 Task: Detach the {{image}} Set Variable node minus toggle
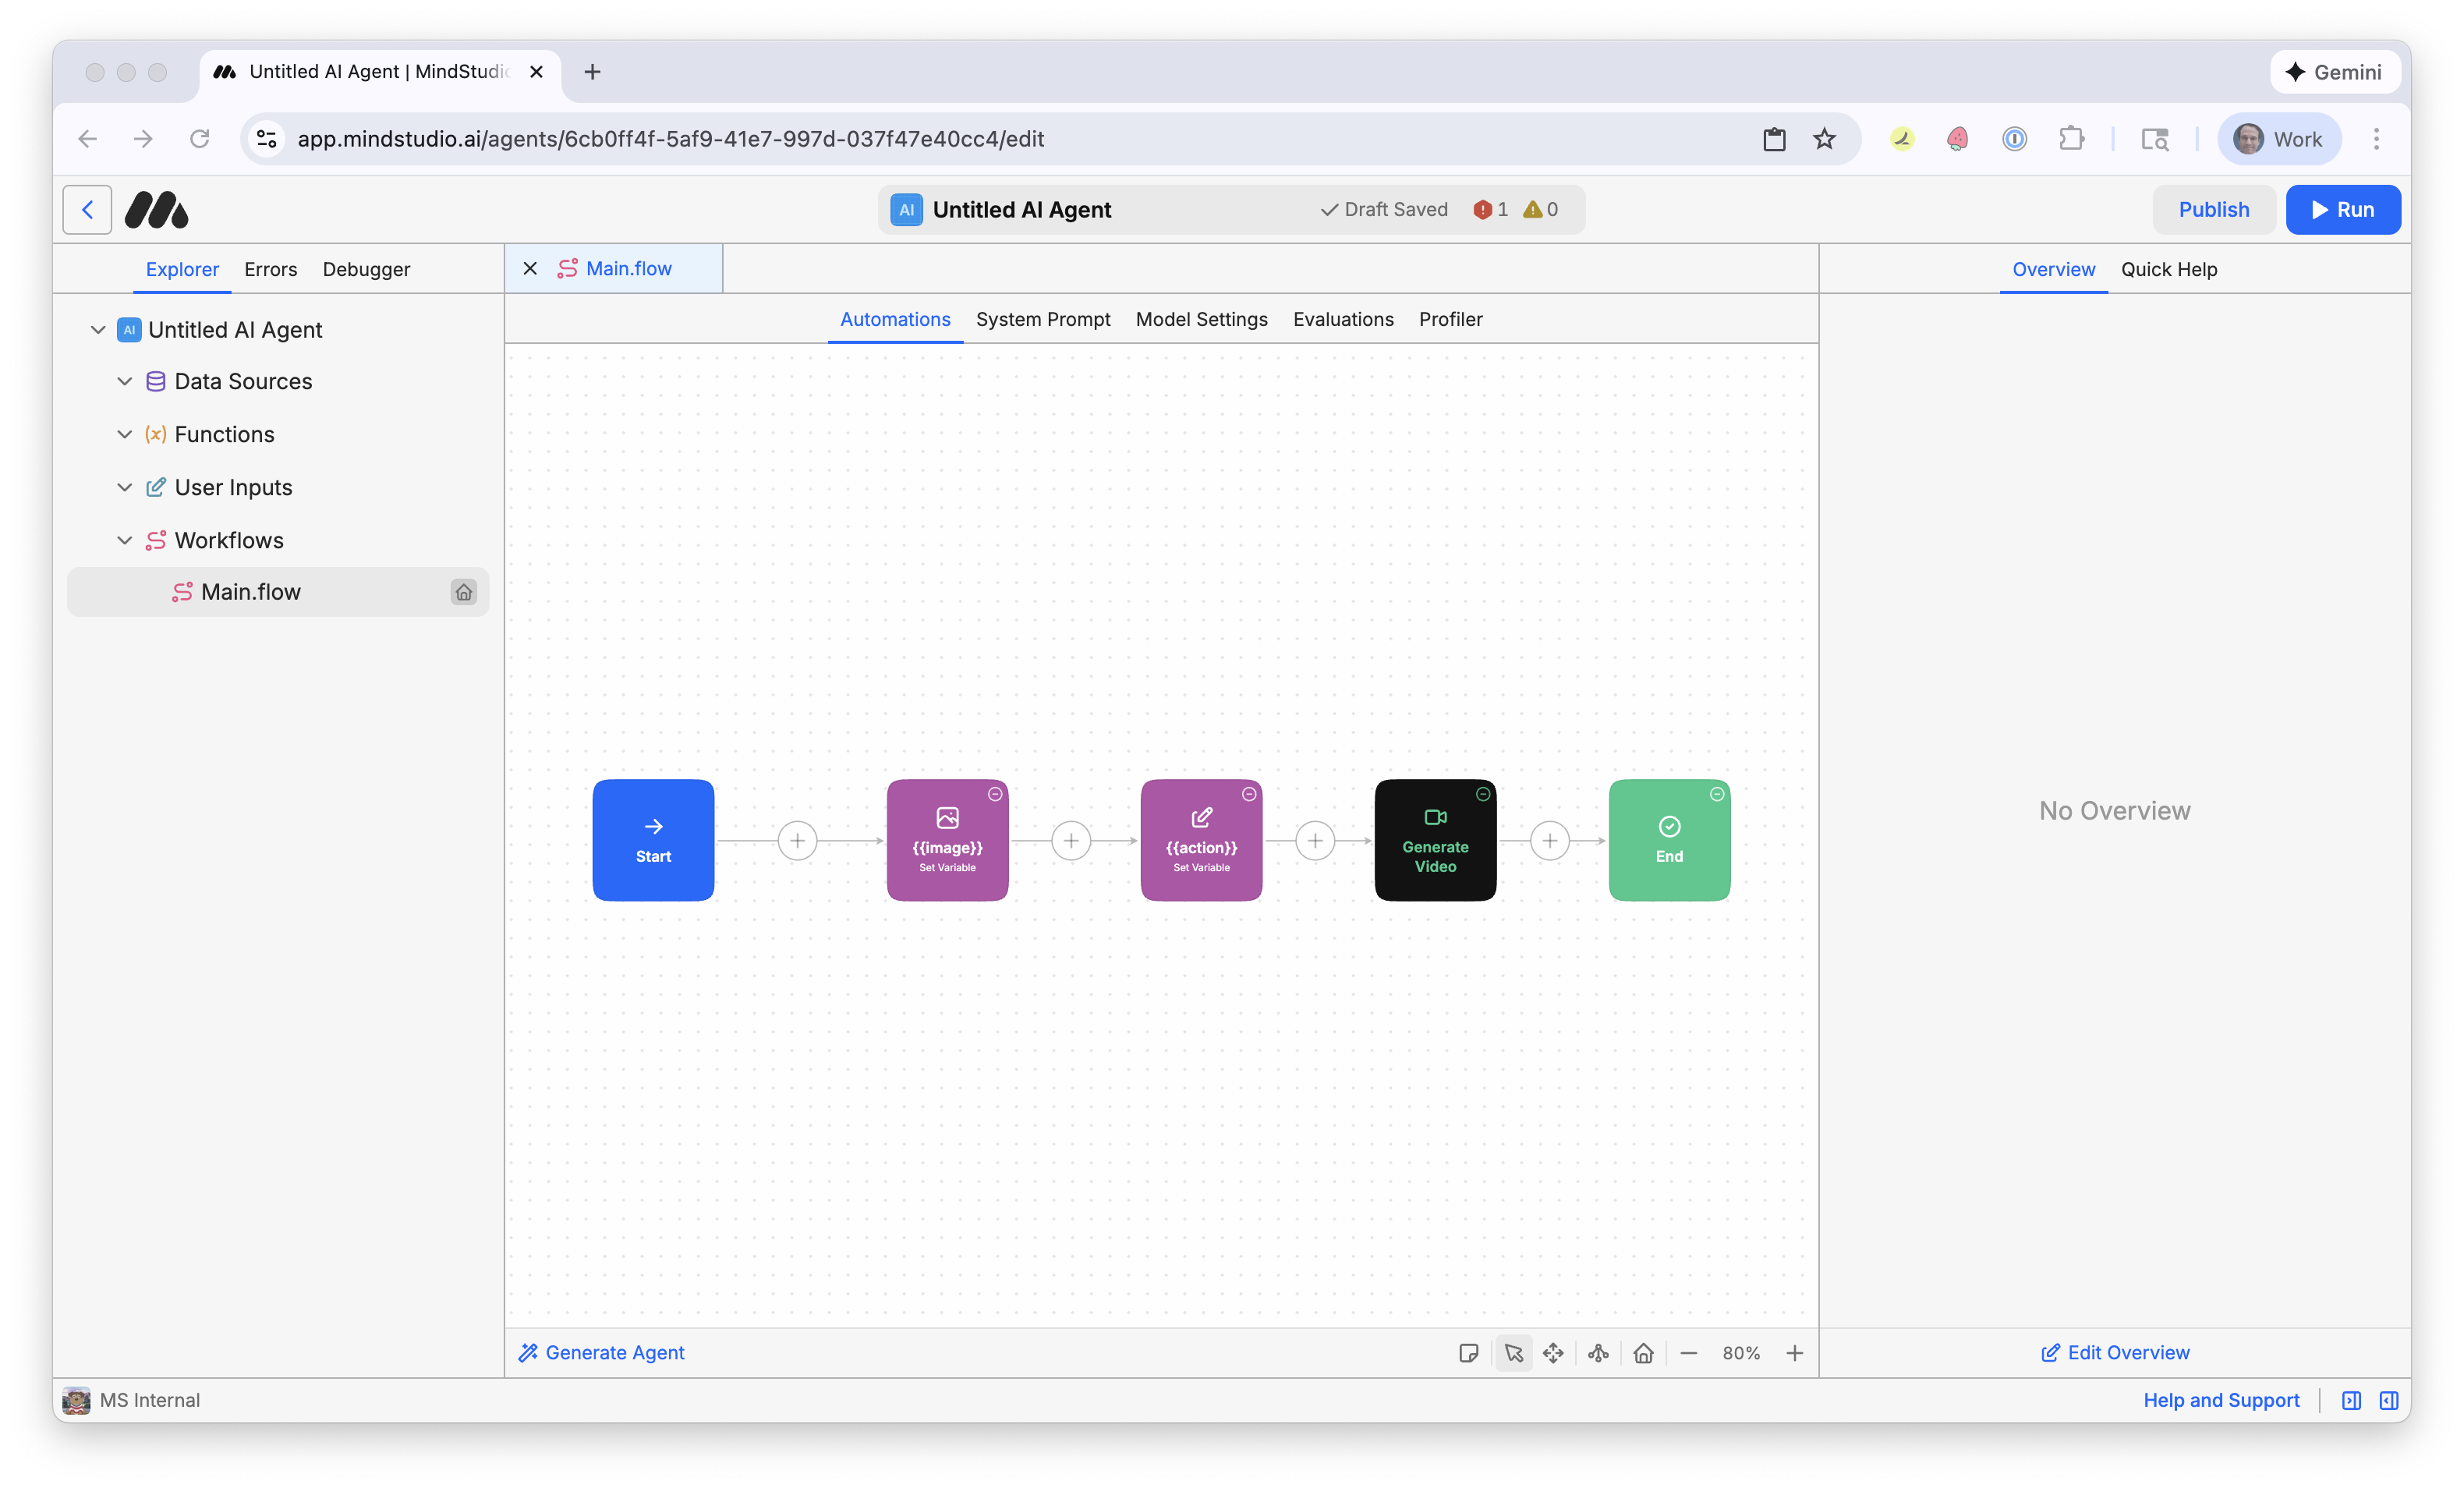click(x=996, y=793)
